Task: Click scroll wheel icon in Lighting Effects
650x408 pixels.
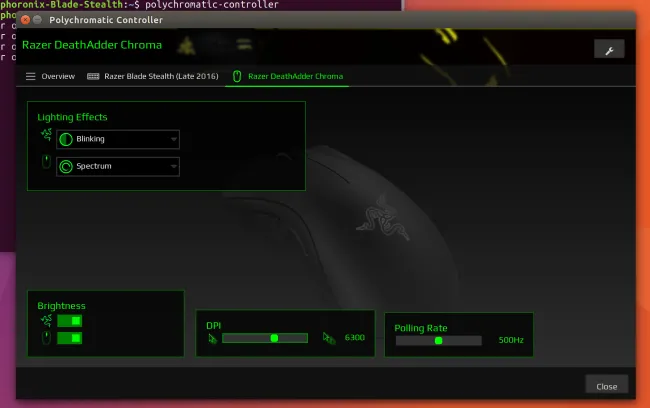Action: tap(46, 162)
